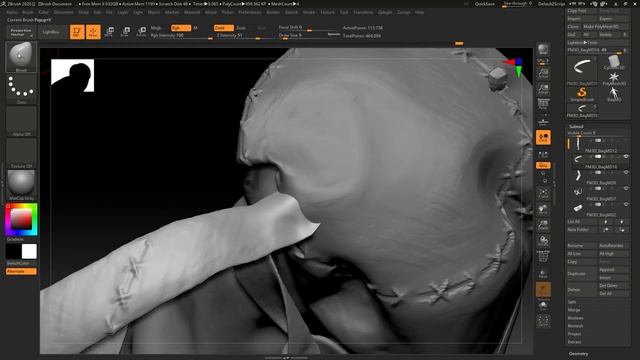Image resolution: width=640 pixels, height=360 pixels.
Task: Toggle the Zadd mode button
Action: tap(224, 28)
